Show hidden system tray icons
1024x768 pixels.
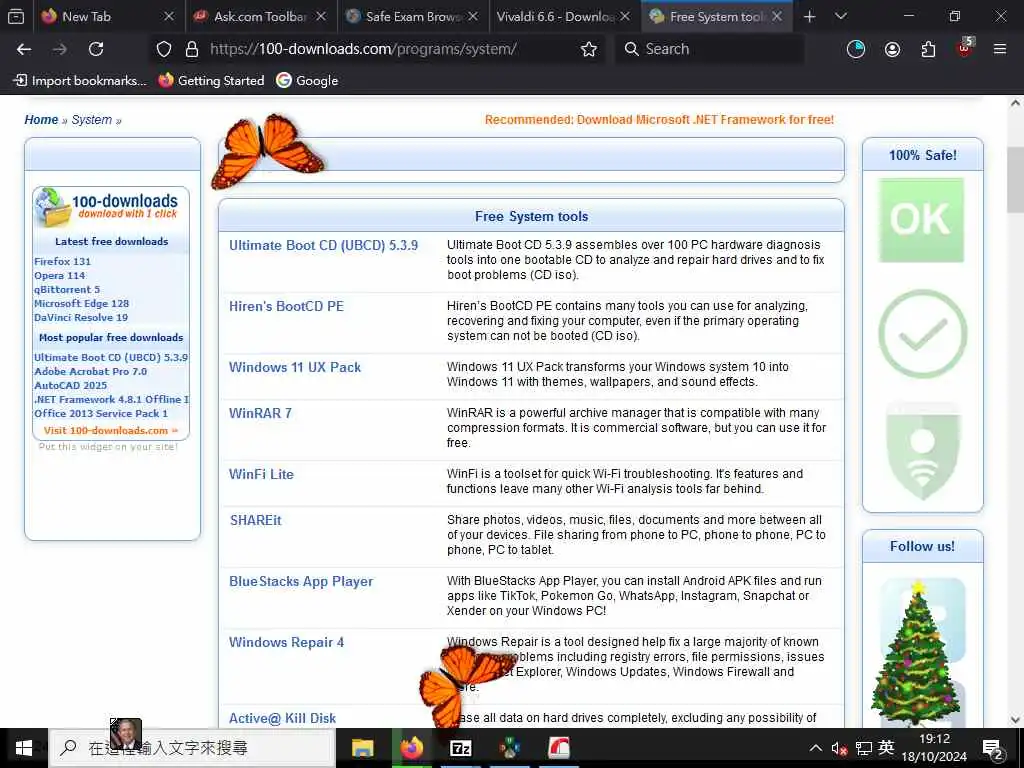click(x=816, y=748)
